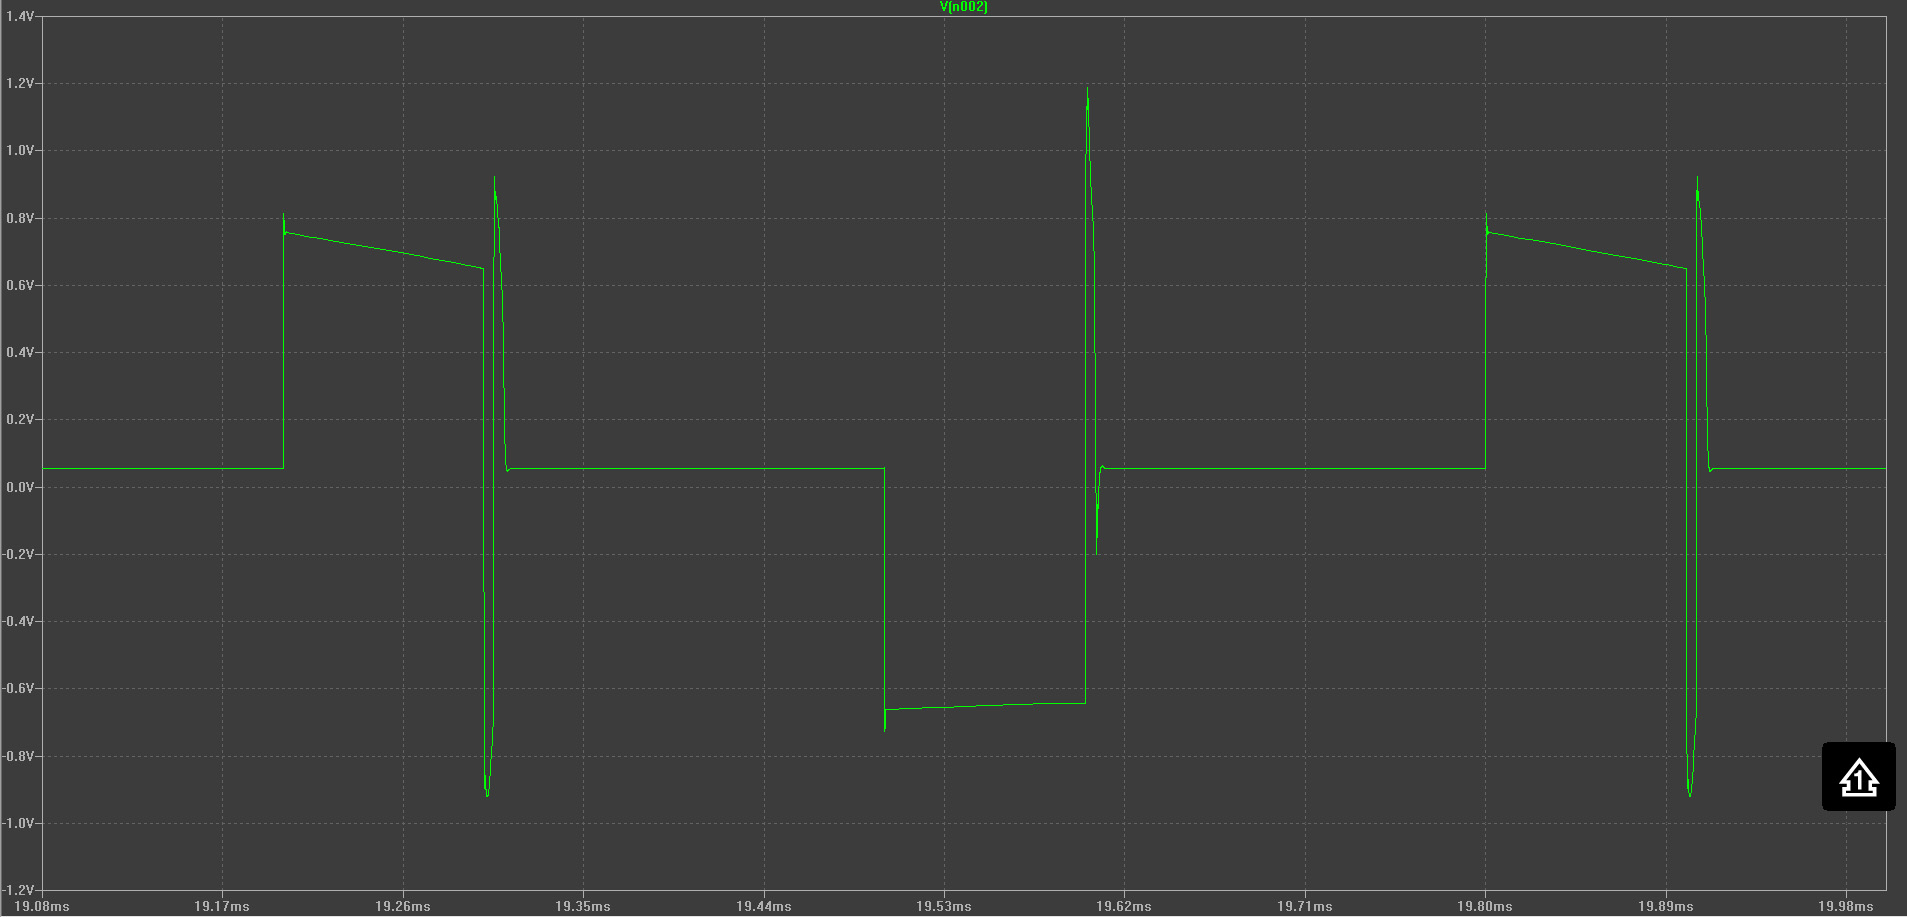Click the -0.8V vertical axis label
The image size is (1907, 917).
18,756
